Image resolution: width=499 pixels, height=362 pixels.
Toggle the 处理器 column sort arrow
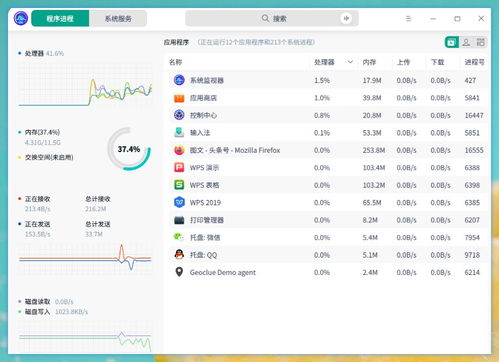click(350, 62)
